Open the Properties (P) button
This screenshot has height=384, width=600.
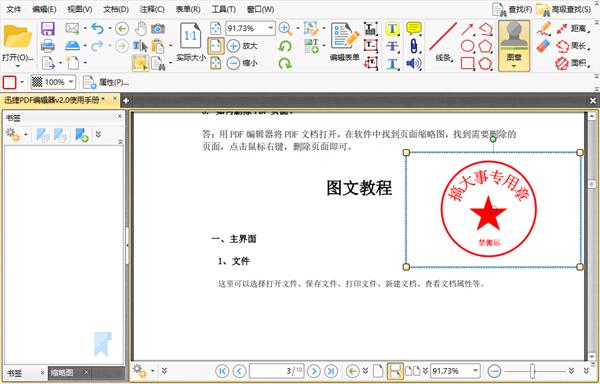106,82
